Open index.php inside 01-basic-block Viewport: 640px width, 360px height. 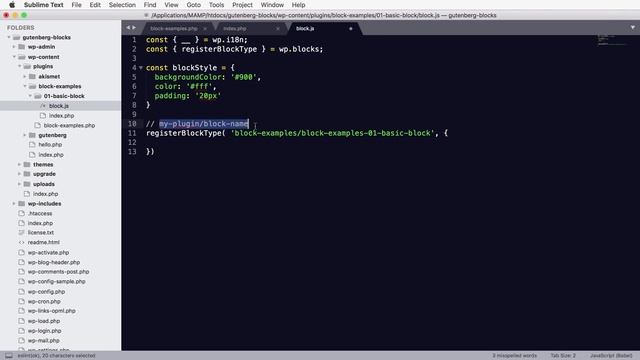61,116
